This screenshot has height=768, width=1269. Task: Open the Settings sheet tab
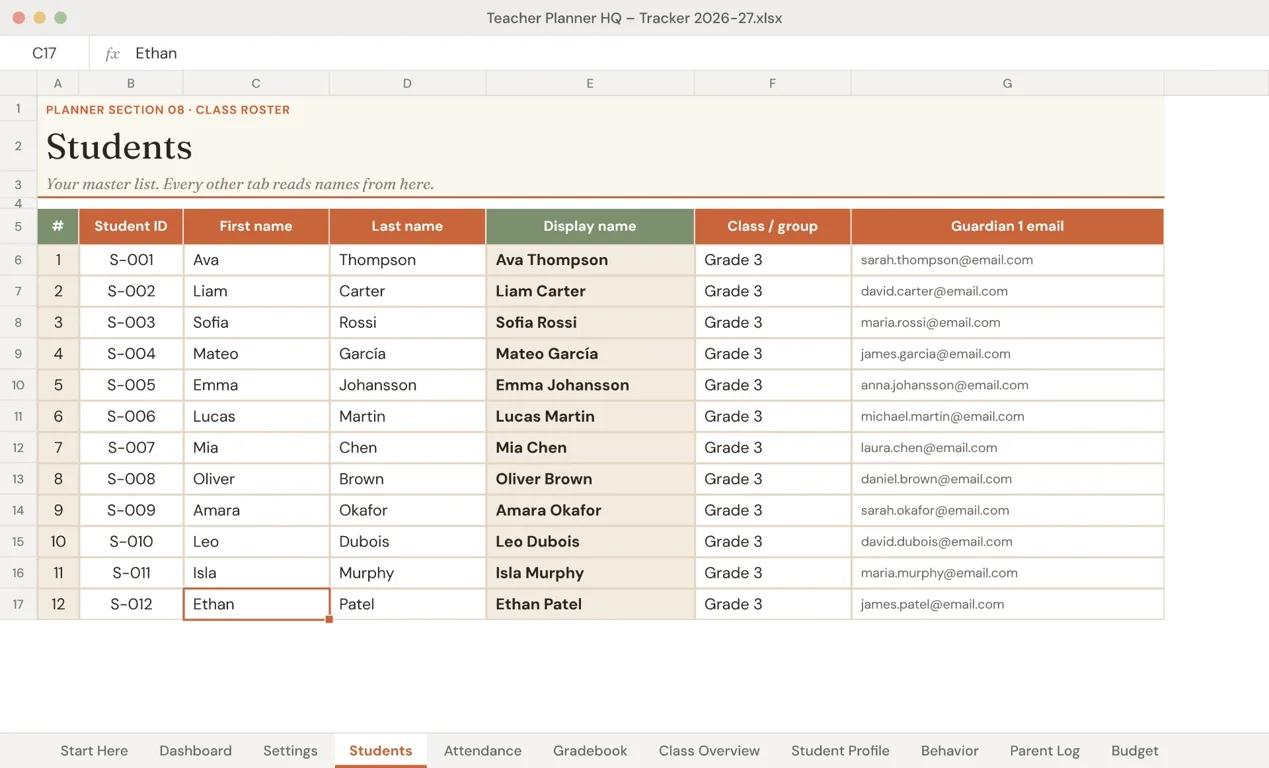[x=290, y=751]
